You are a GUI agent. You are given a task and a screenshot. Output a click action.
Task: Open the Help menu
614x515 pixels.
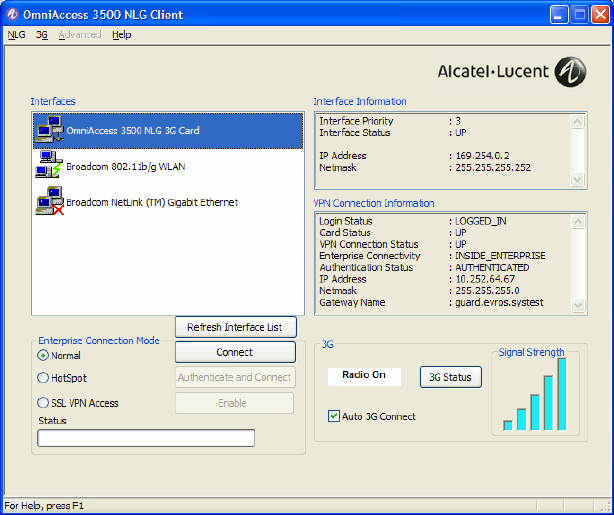point(122,35)
